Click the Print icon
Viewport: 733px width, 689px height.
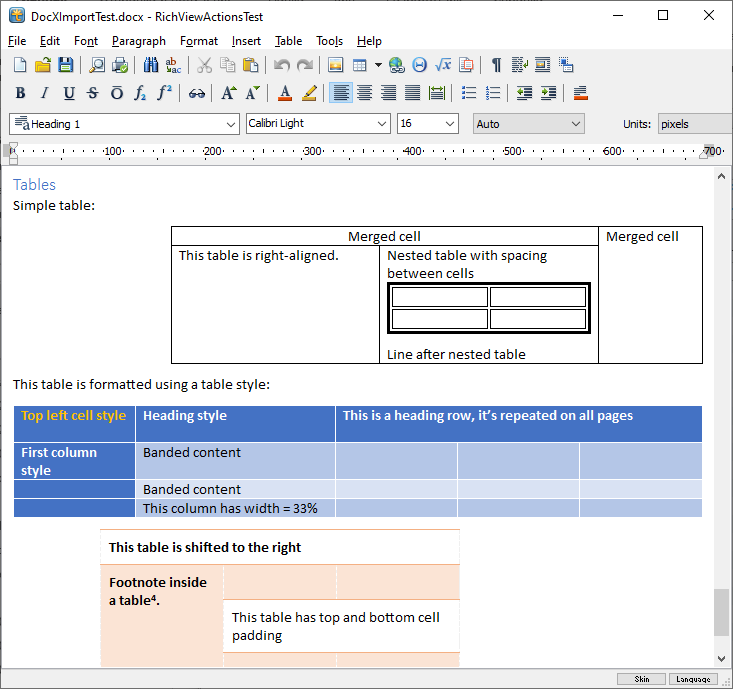tap(120, 65)
